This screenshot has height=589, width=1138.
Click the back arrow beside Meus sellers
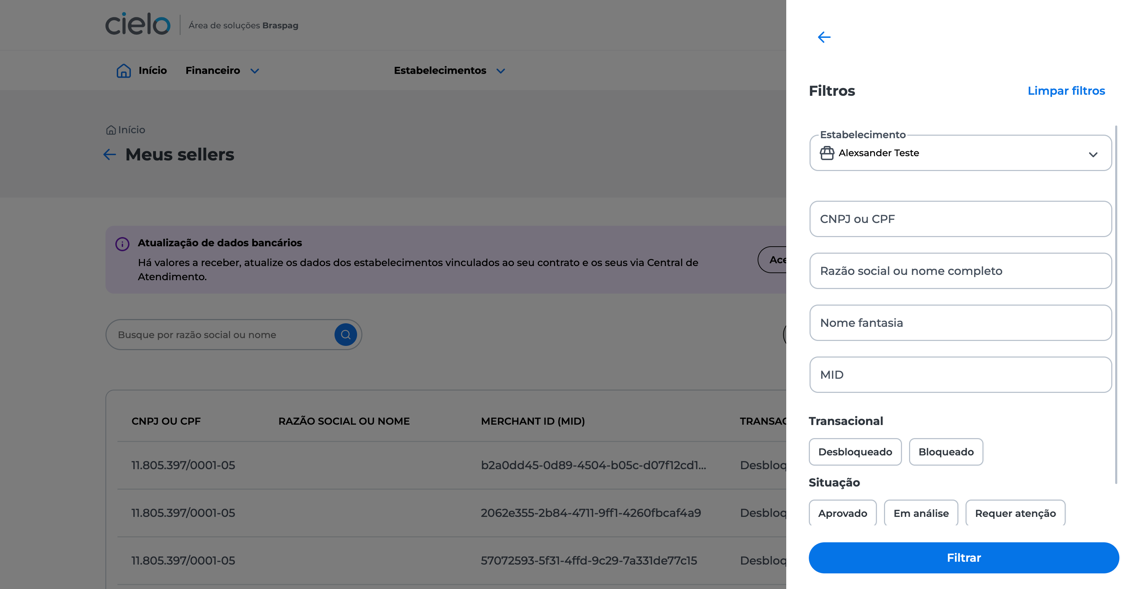click(110, 155)
